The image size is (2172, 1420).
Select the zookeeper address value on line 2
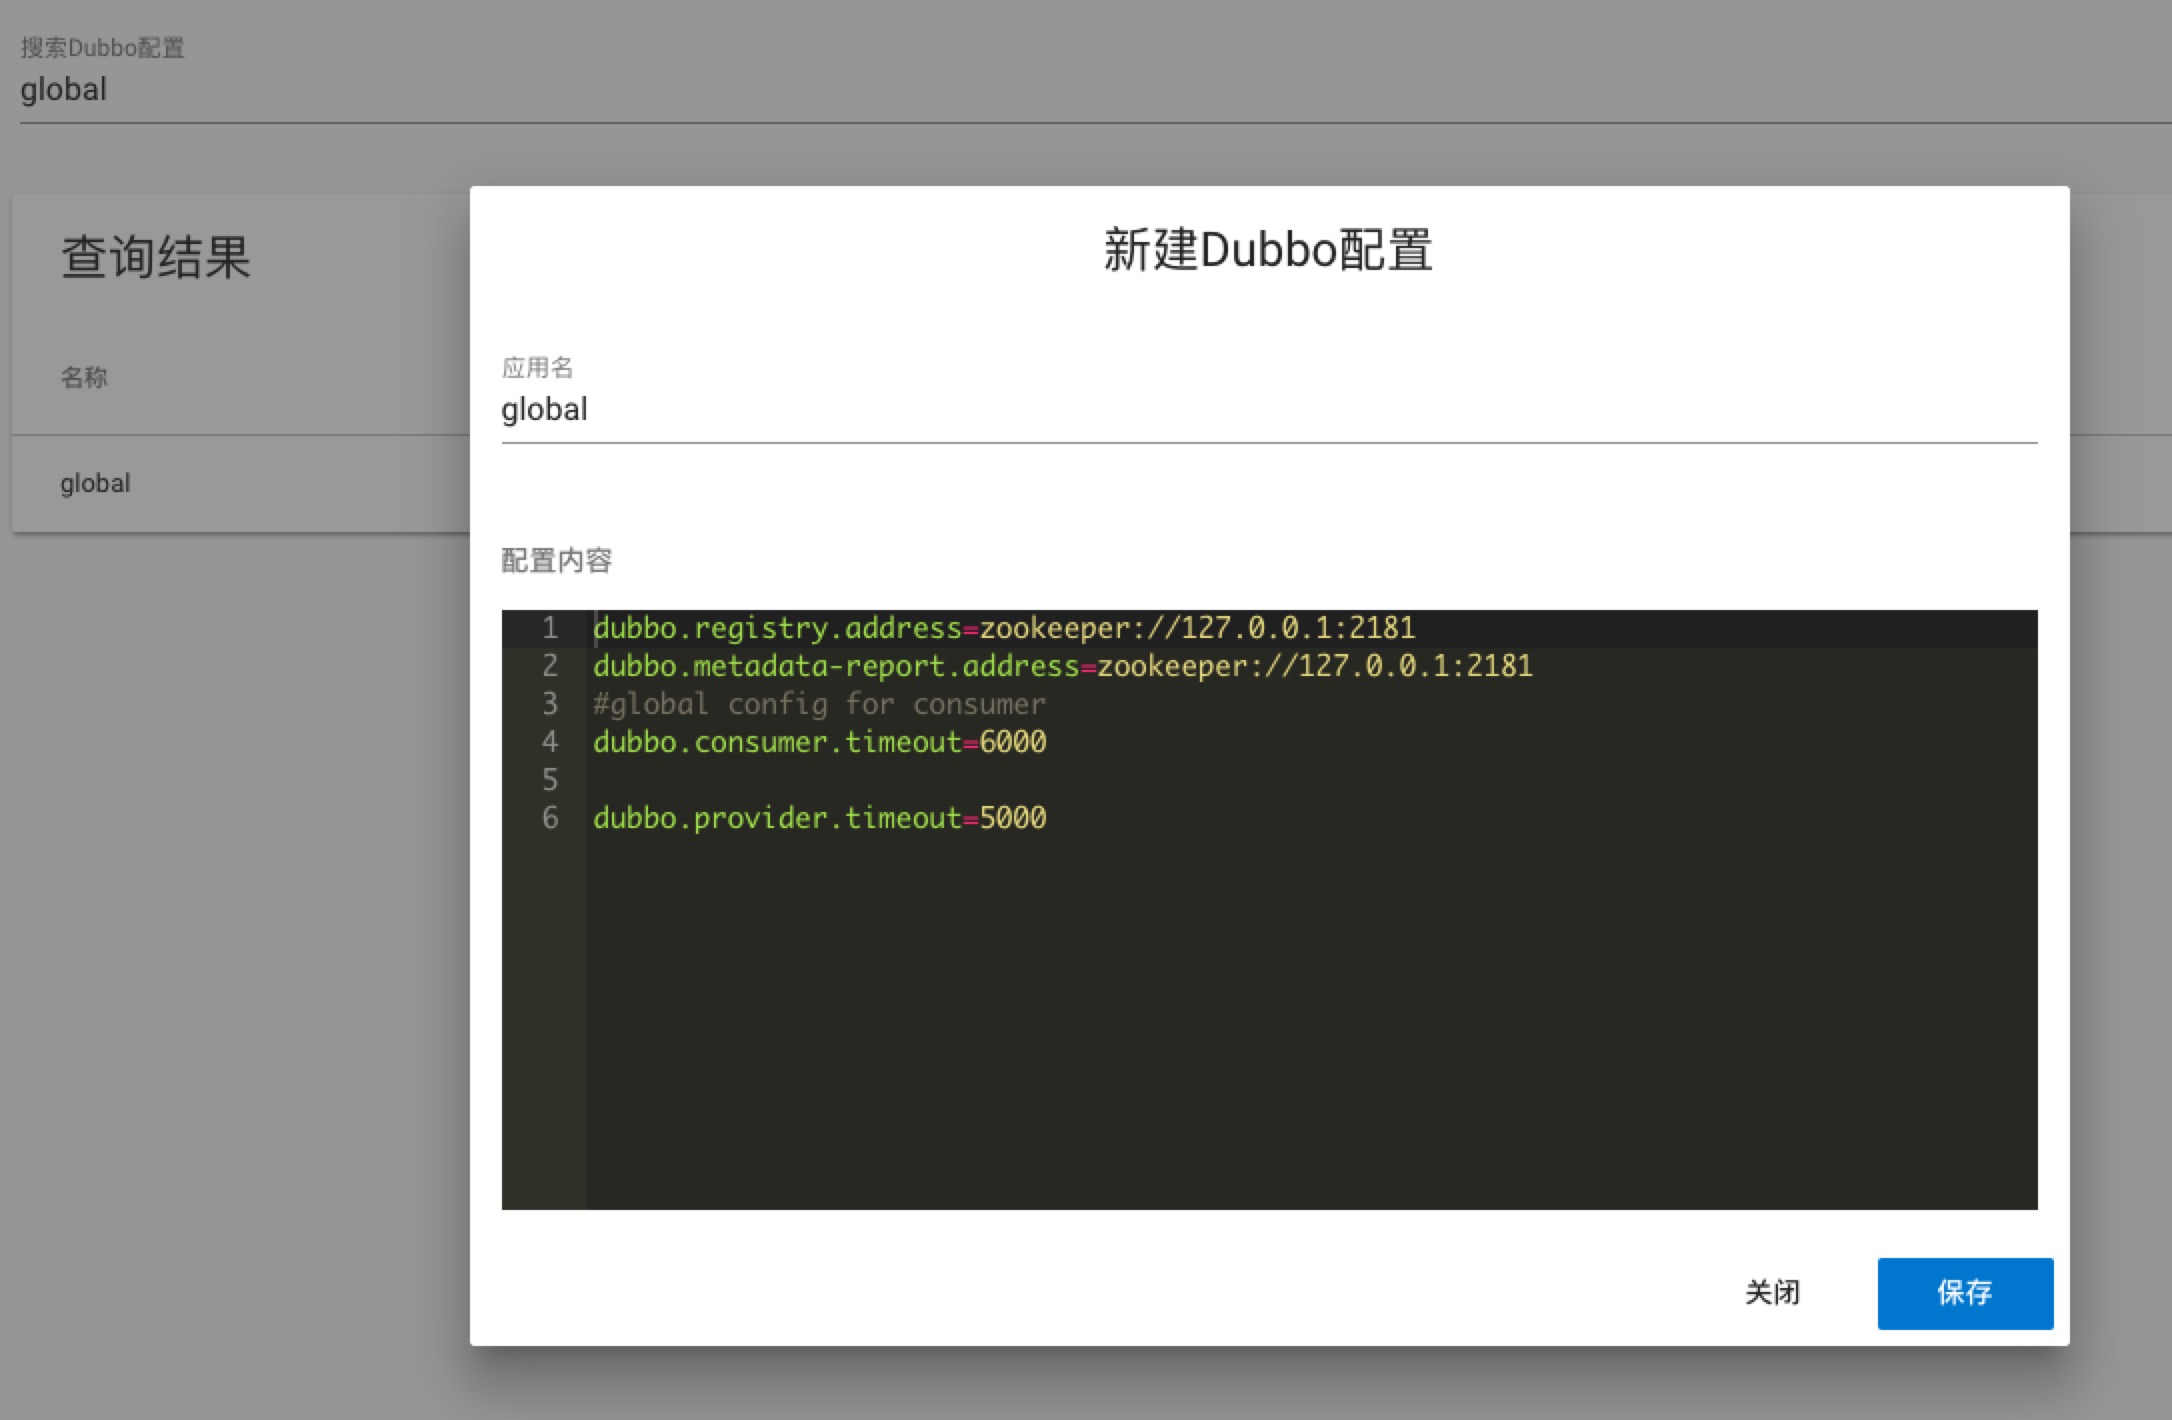1315,665
